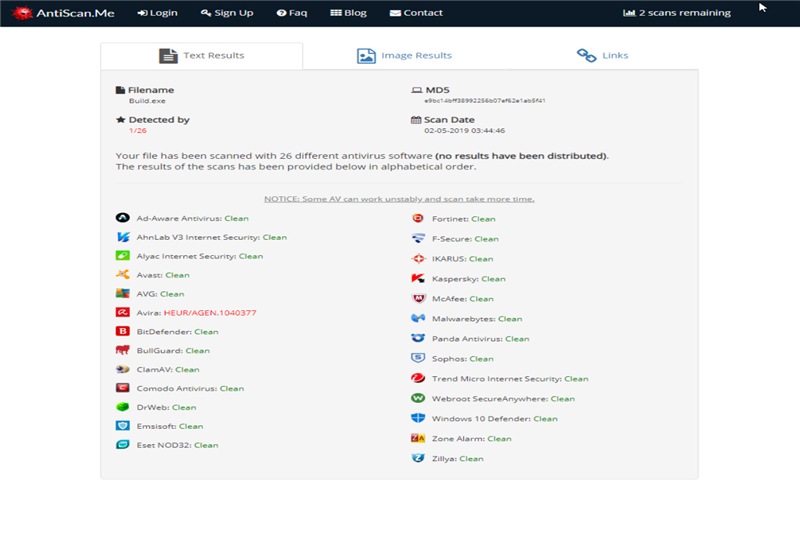Click the F-Secure icon
The height and width of the screenshot is (549, 800).
[x=418, y=238]
